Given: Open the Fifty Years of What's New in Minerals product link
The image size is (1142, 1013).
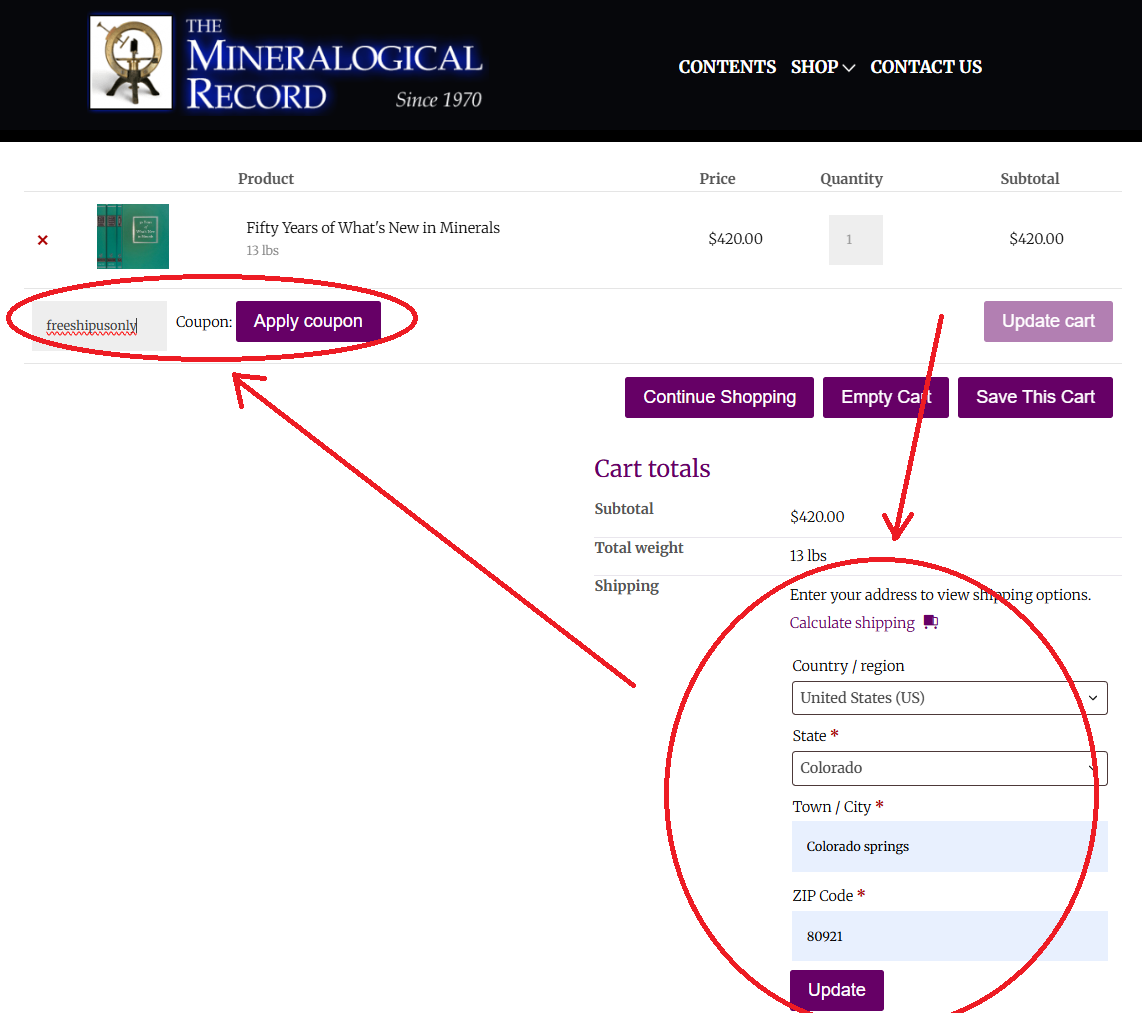Looking at the screenshot, I should pyautogui.click(x=373, y=227).
